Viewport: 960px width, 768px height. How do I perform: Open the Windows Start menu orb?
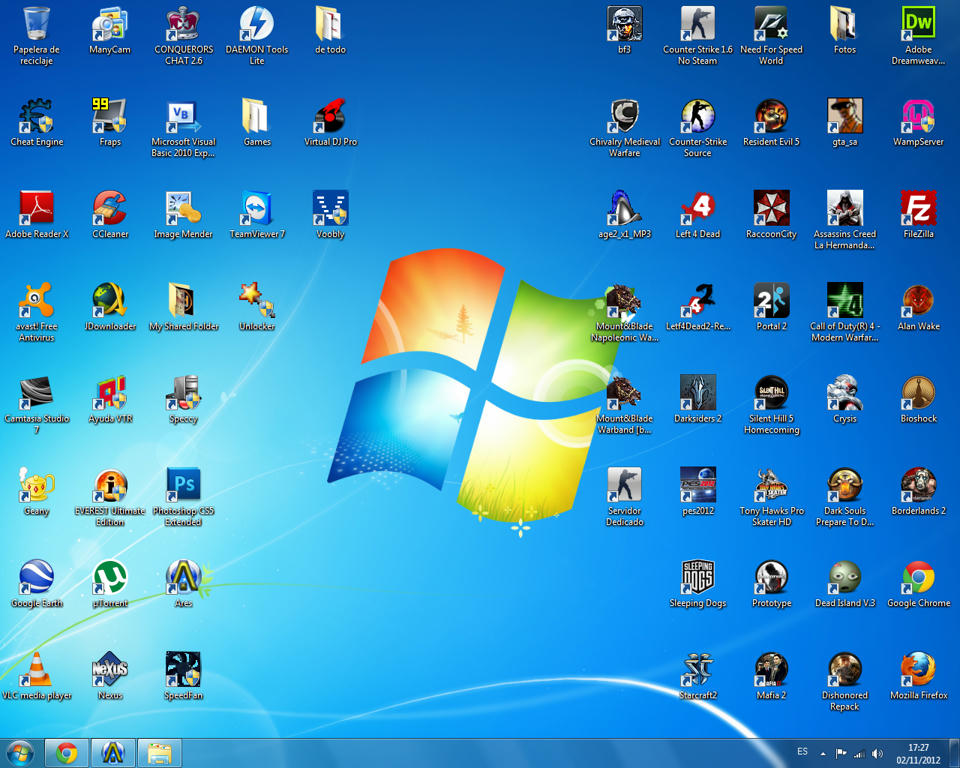click(x=20, y=753)
